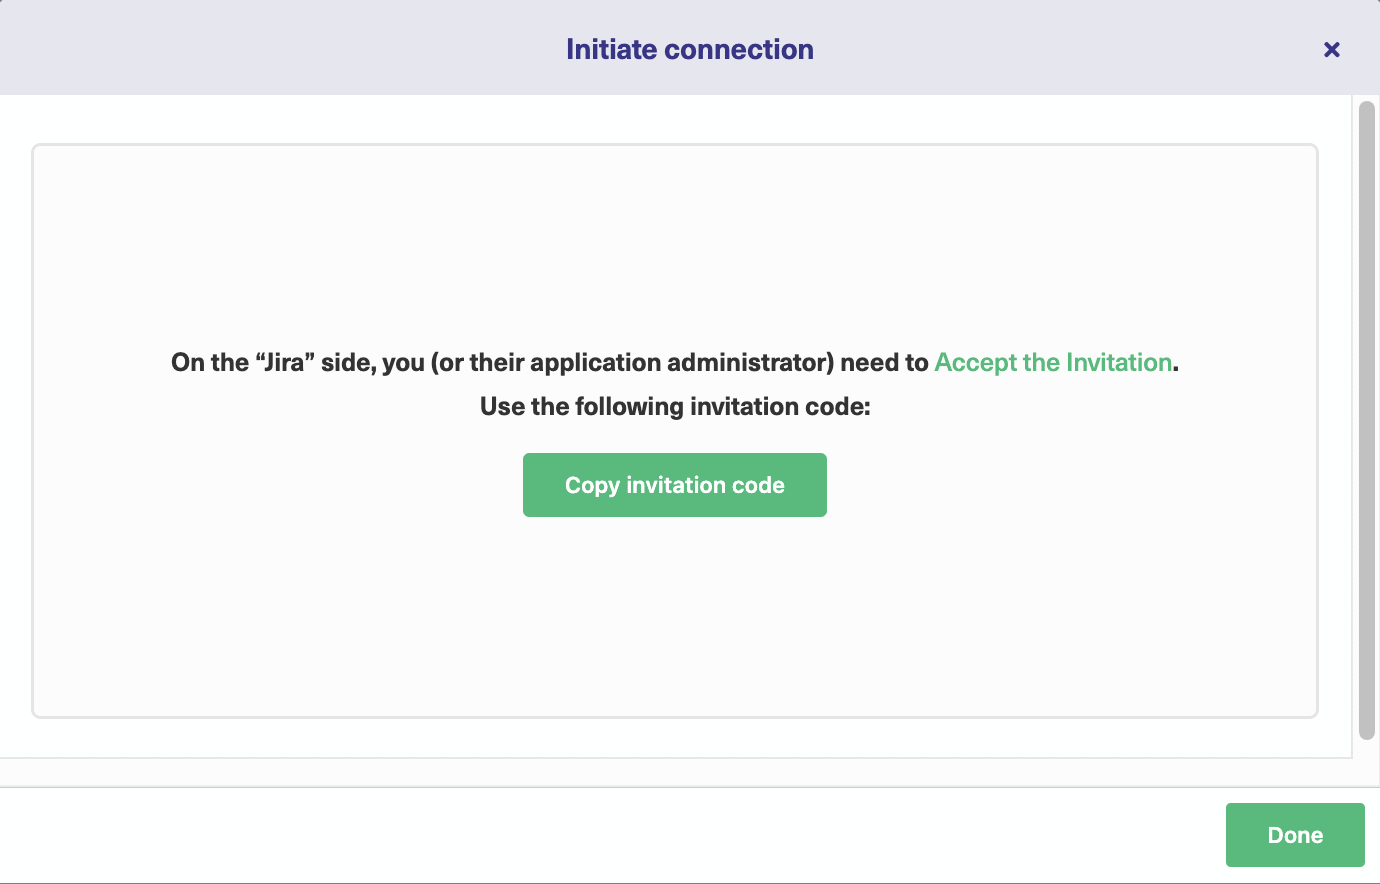Click empty space above the instruction text
Viewport: 1380px width, 884px height.
coord(675,250)
